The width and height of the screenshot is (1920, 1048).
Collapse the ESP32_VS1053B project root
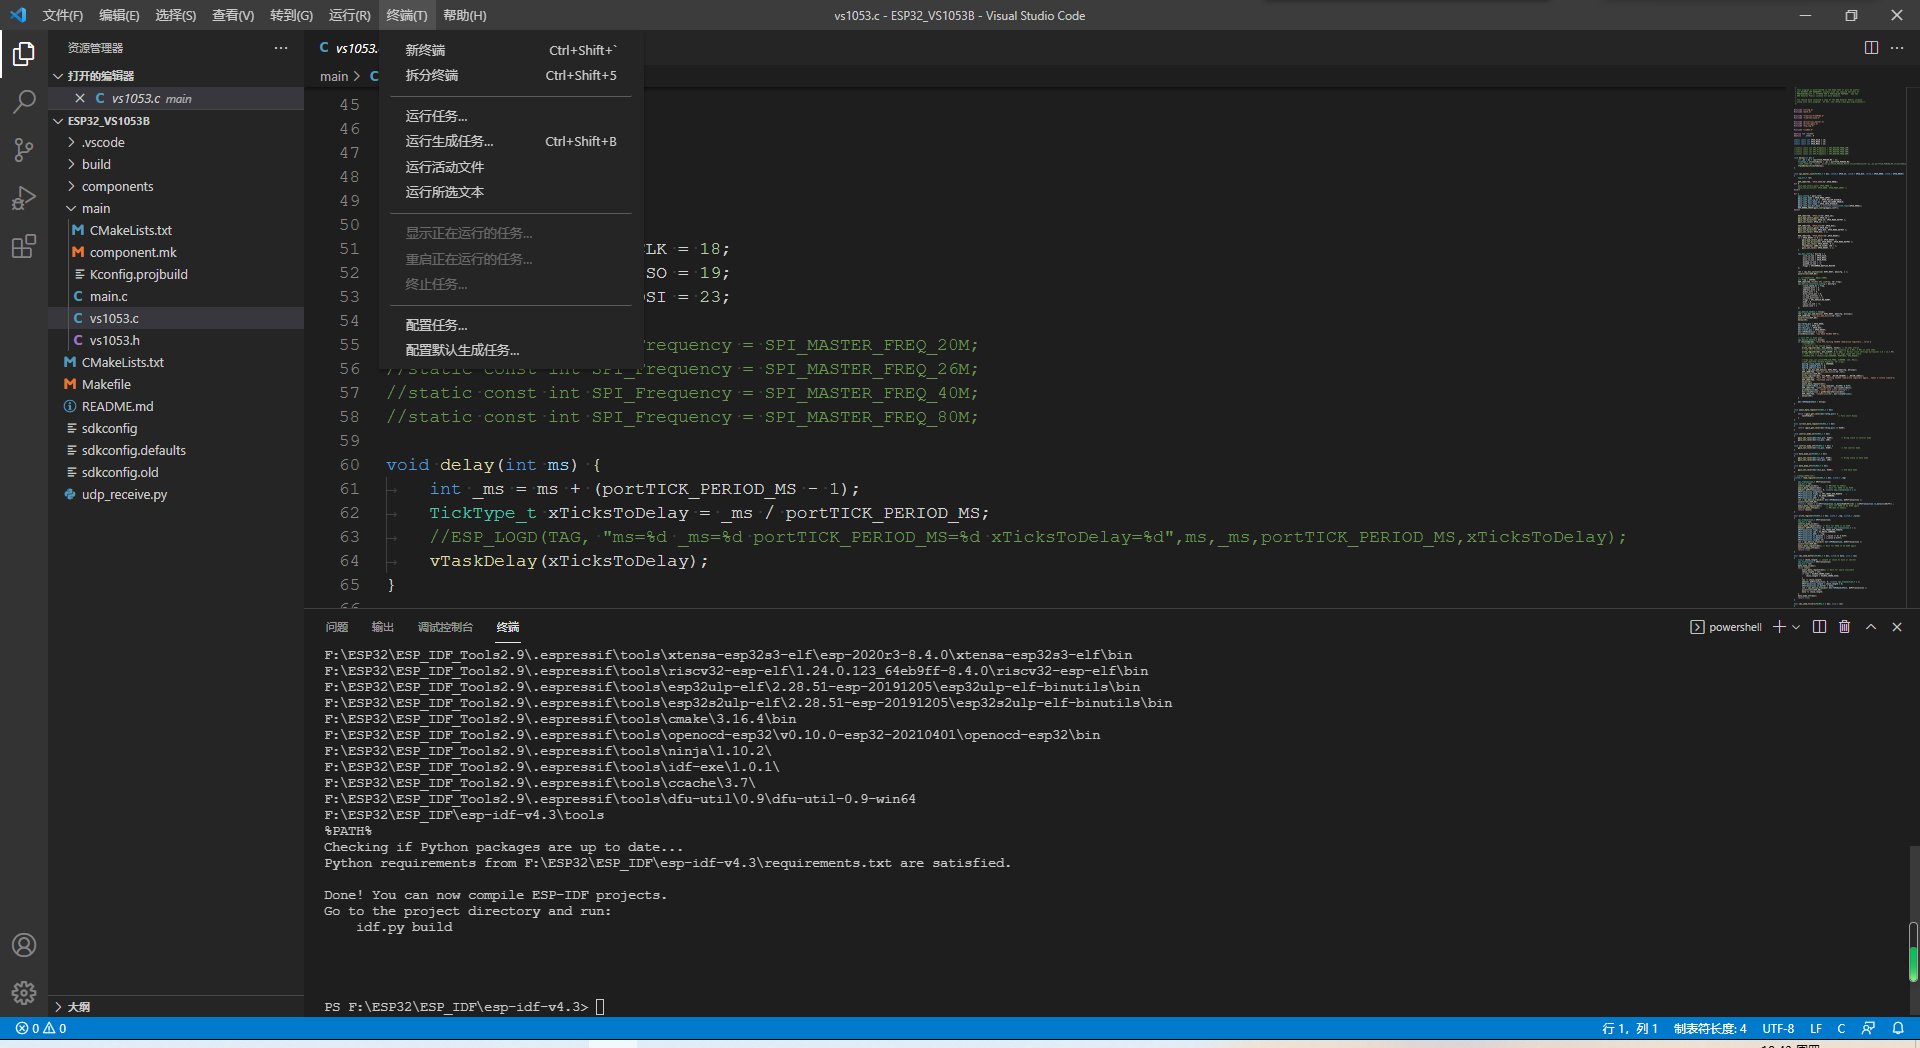[176, 120]
